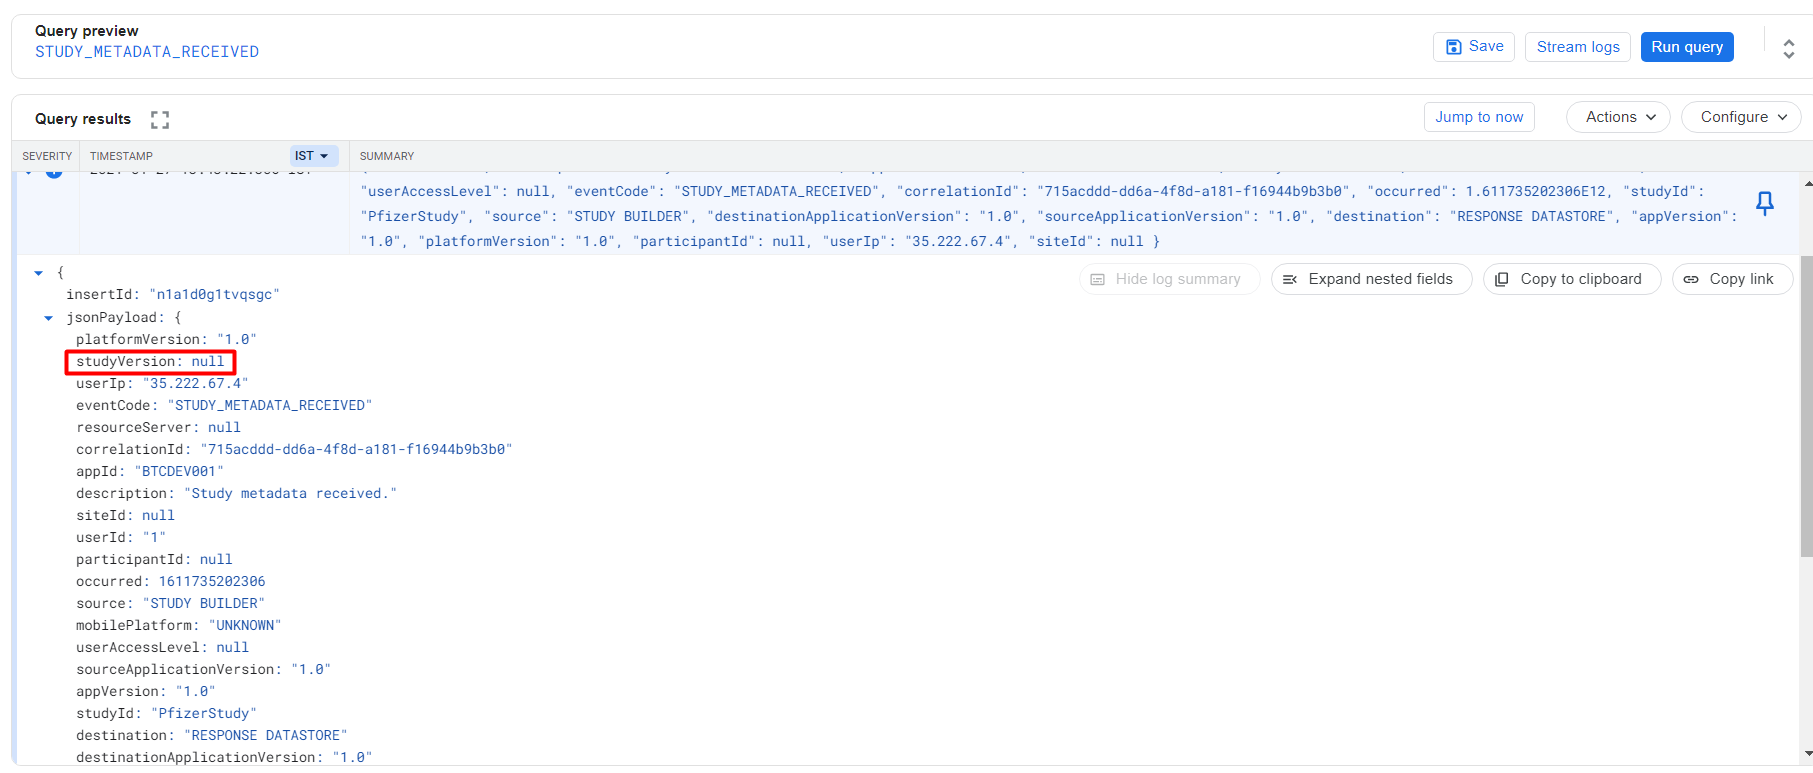Click the STUDY_METADATA_RECEIVED query text
This screenshot has height=773, width=1813.
pyautogui.click(x=147, y=52)
